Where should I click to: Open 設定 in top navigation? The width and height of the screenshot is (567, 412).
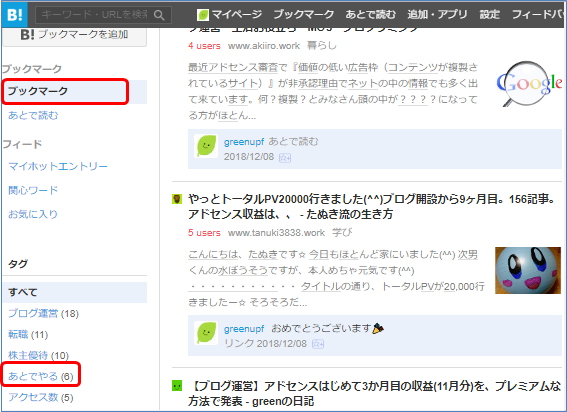pos(489,14)
